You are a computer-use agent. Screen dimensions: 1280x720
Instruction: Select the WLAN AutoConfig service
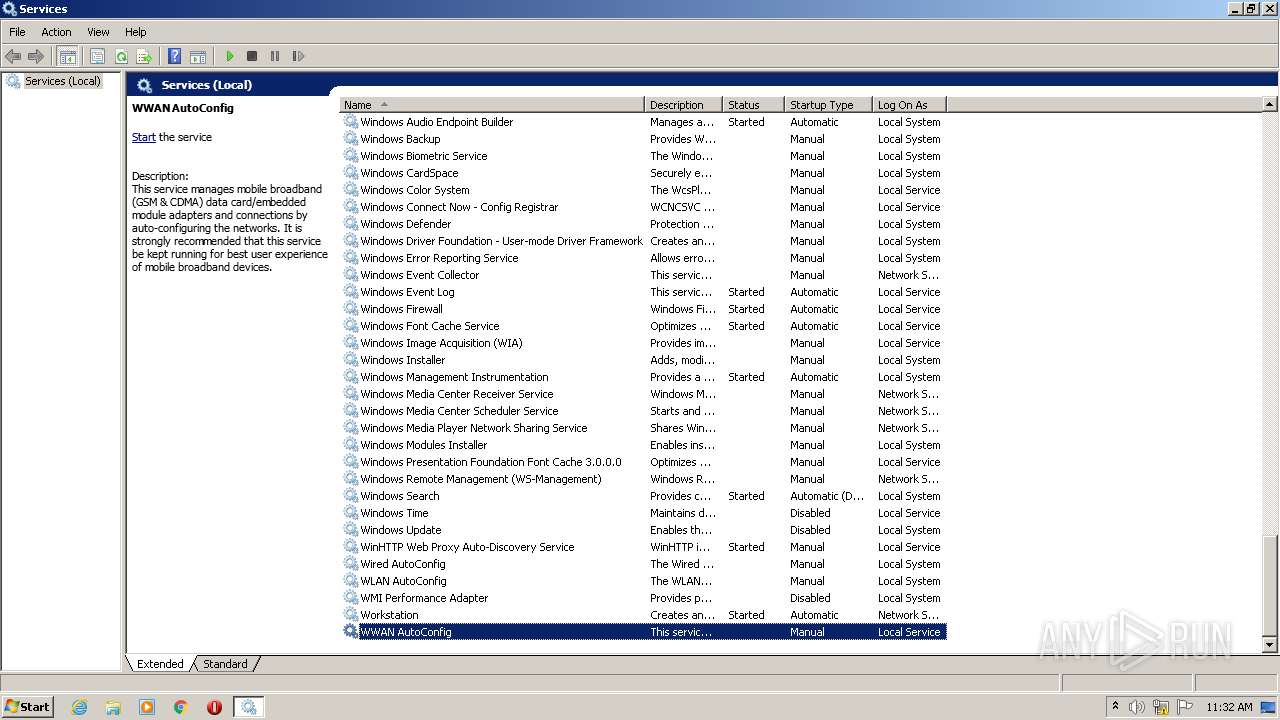point(643,581)
